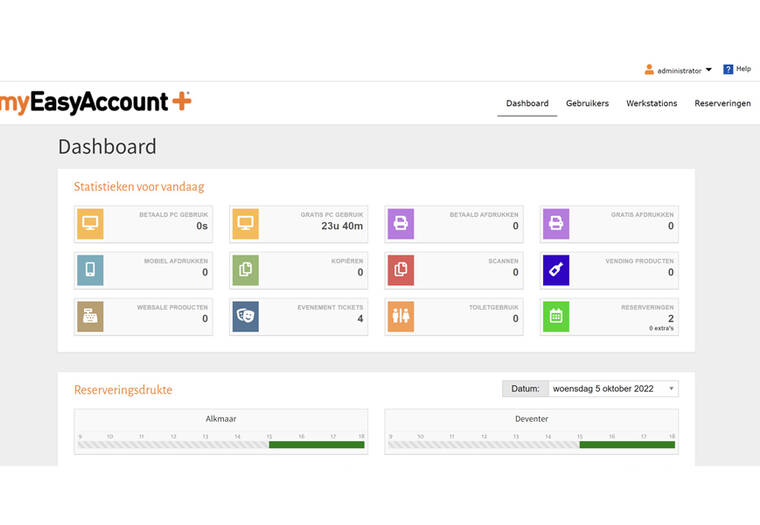Select the purple Betaald afdrukken printer icon
Screen dimensions: 760x525
pyautogui.click(x=400, y=224)
